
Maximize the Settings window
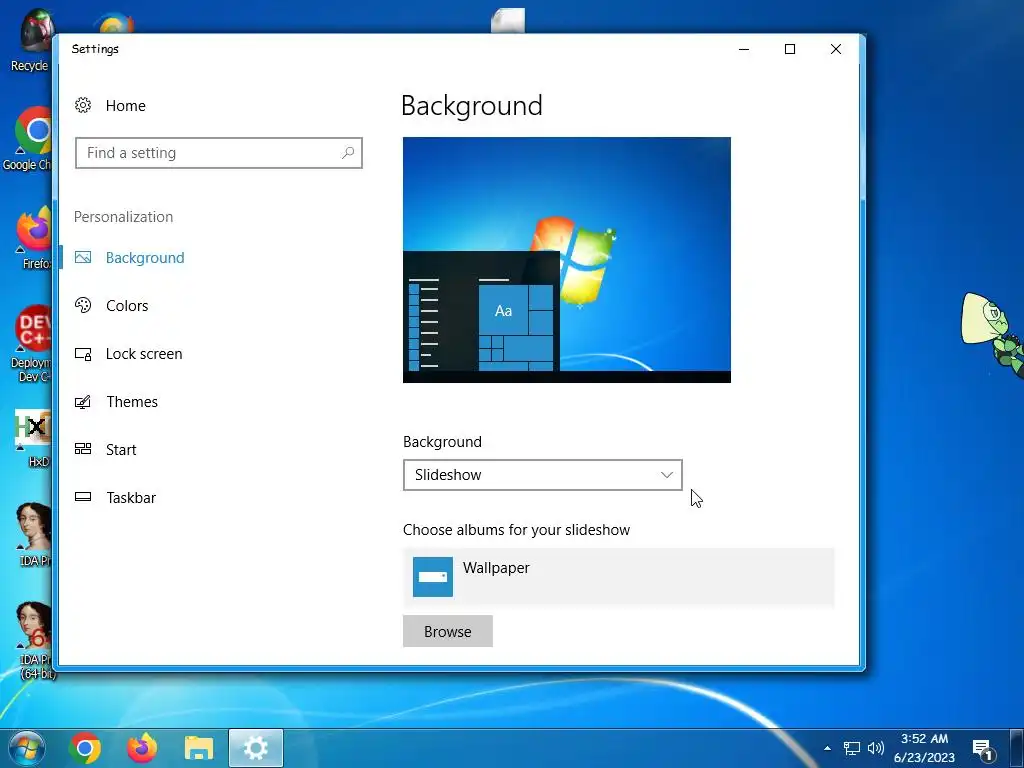coord(790,49)
